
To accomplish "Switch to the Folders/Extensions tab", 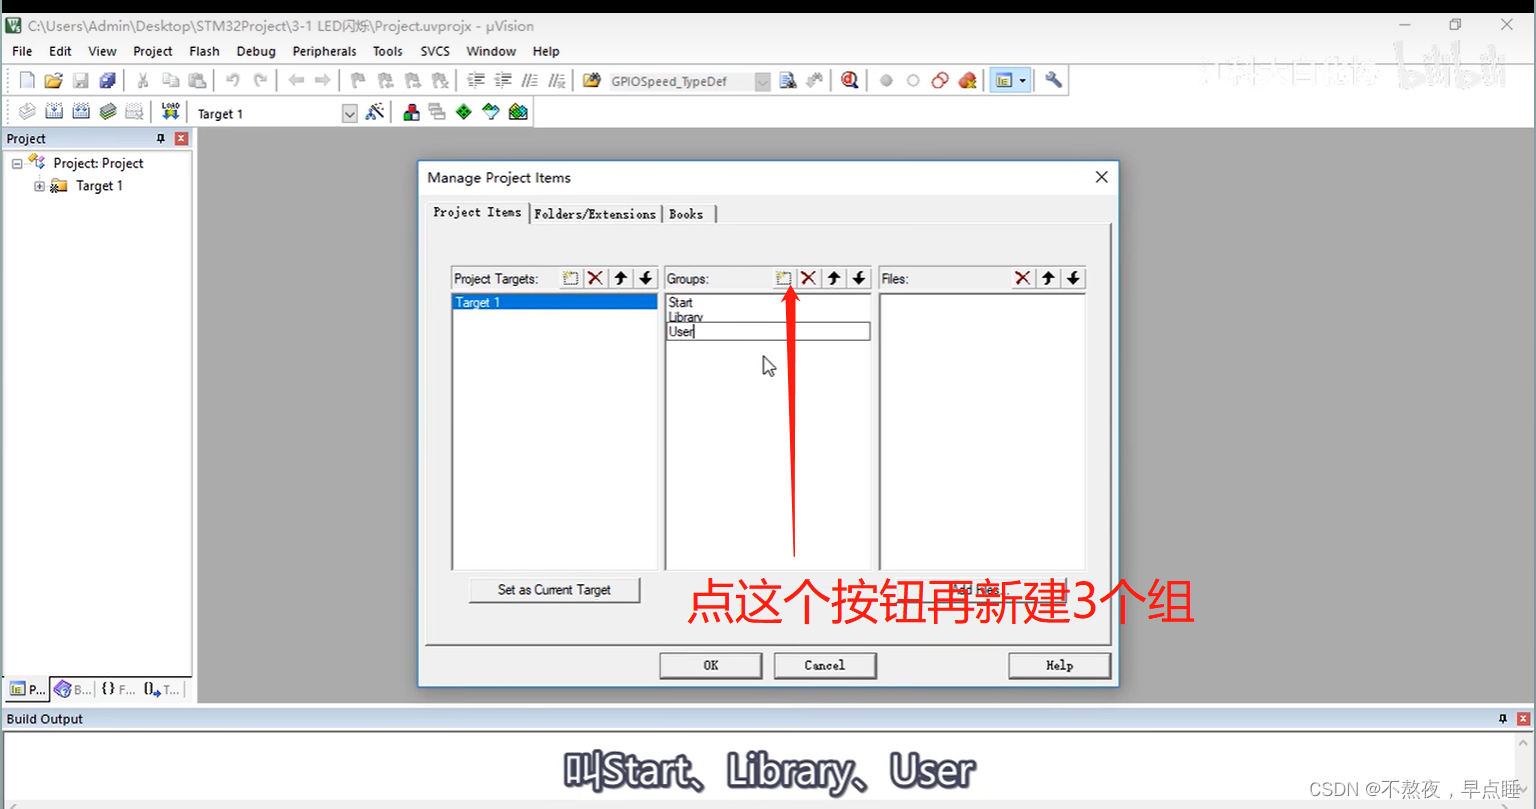I will tap(595, 213).
